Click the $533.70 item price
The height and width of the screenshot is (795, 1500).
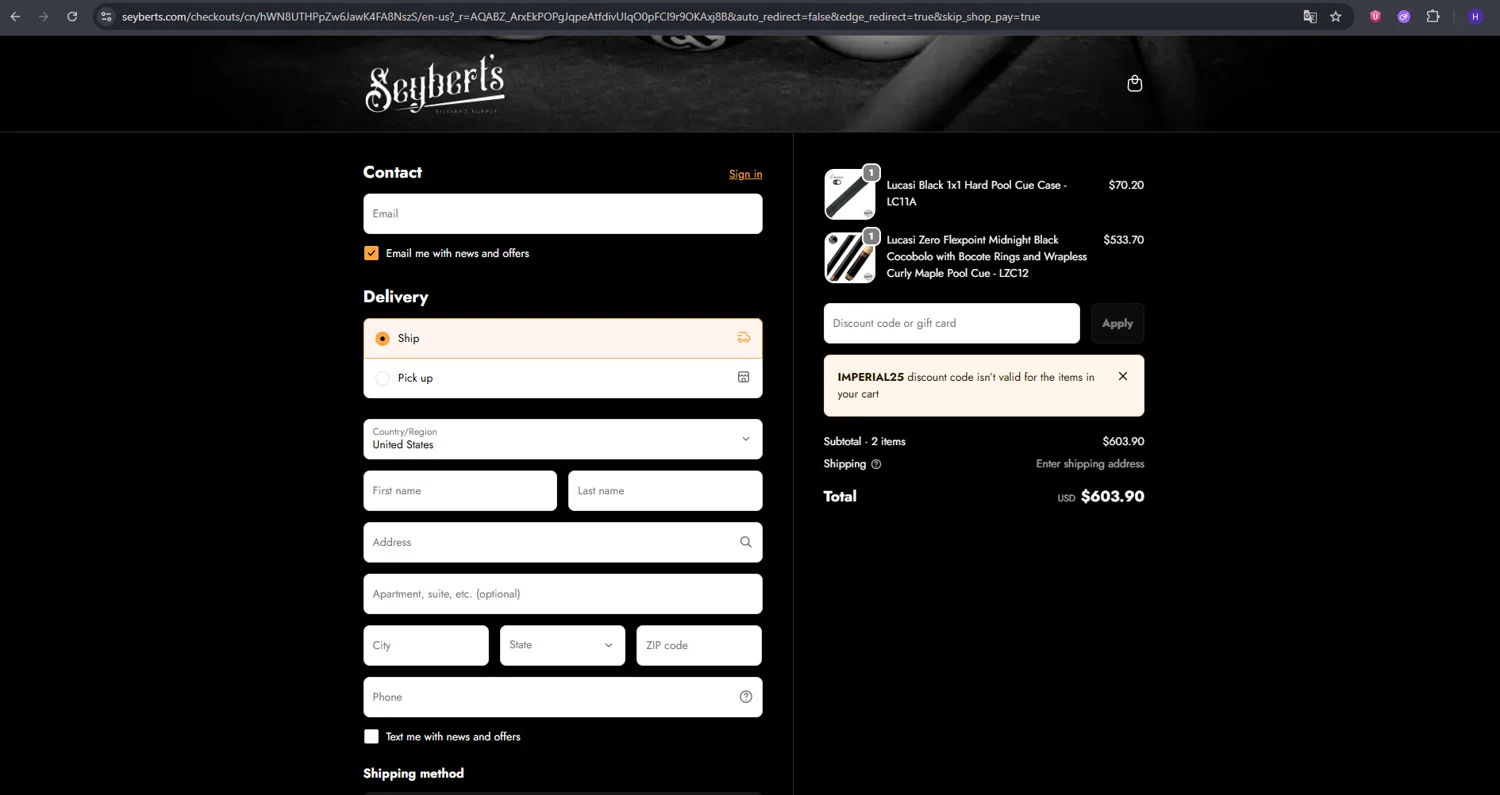tap(1124, 240)
